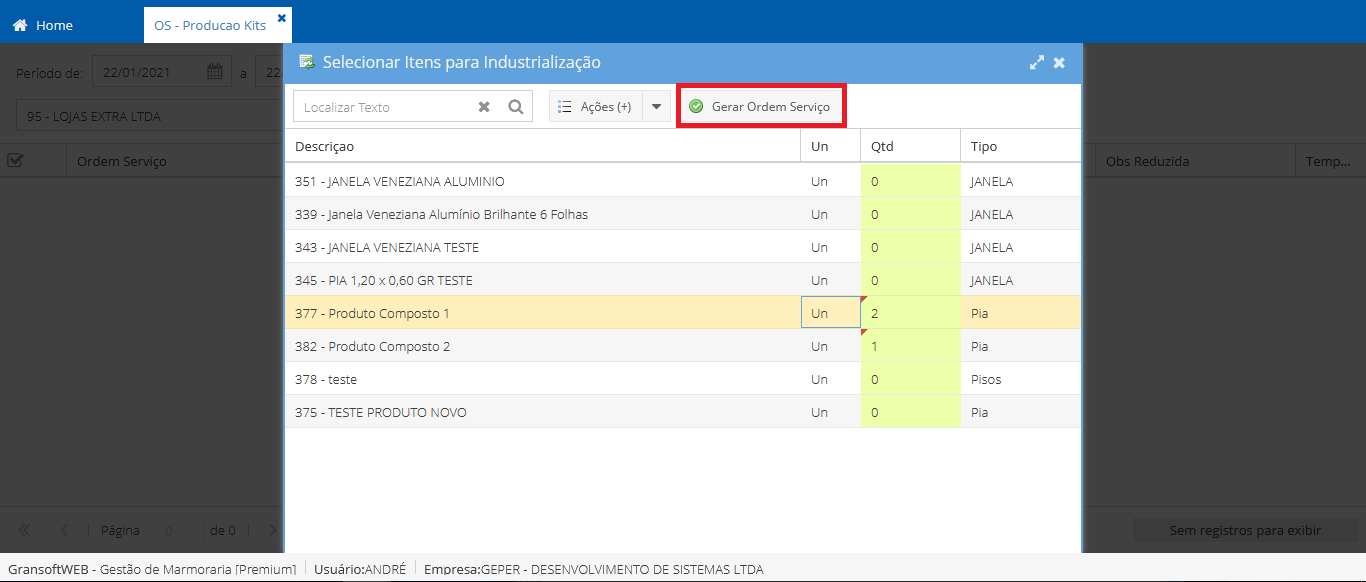
Task: Go to first page with double-arrow icon
Action: click(24, 530)
